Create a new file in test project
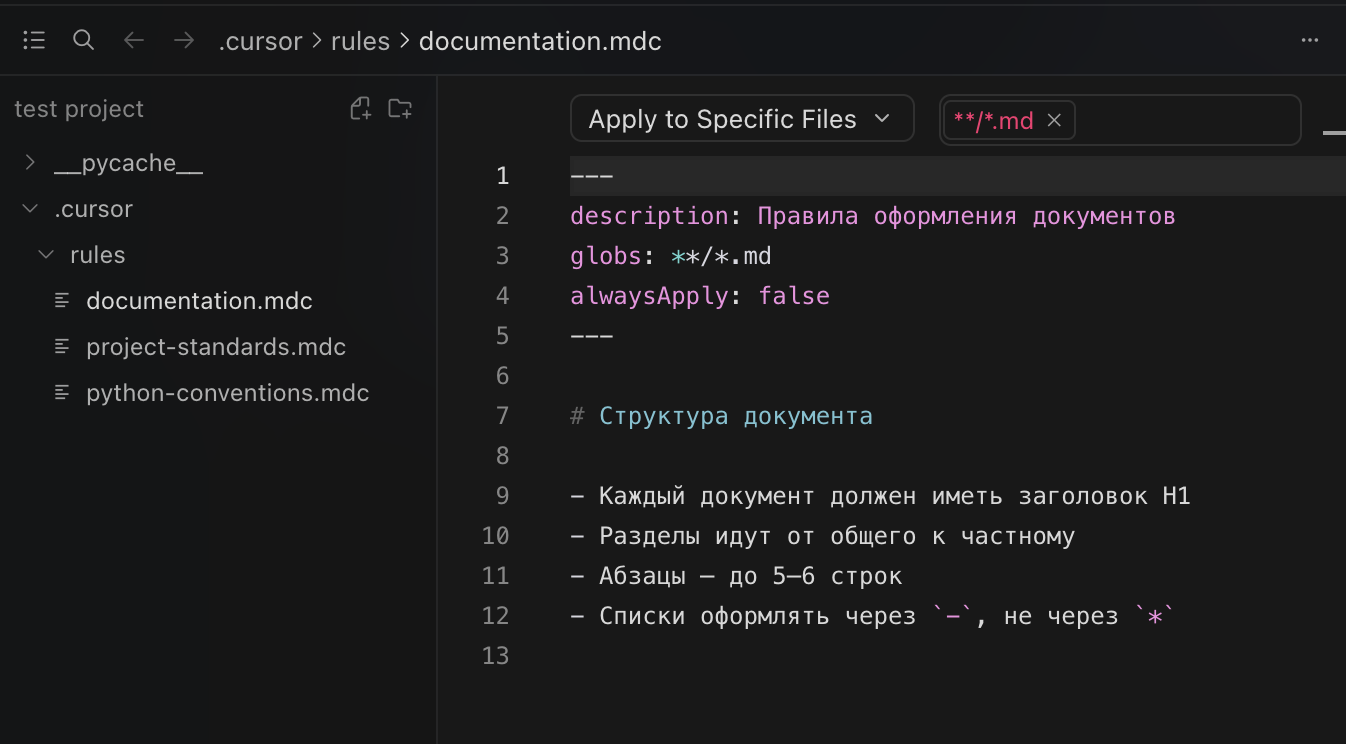This screenshot has width=1346, height=744. click(361, 109)
